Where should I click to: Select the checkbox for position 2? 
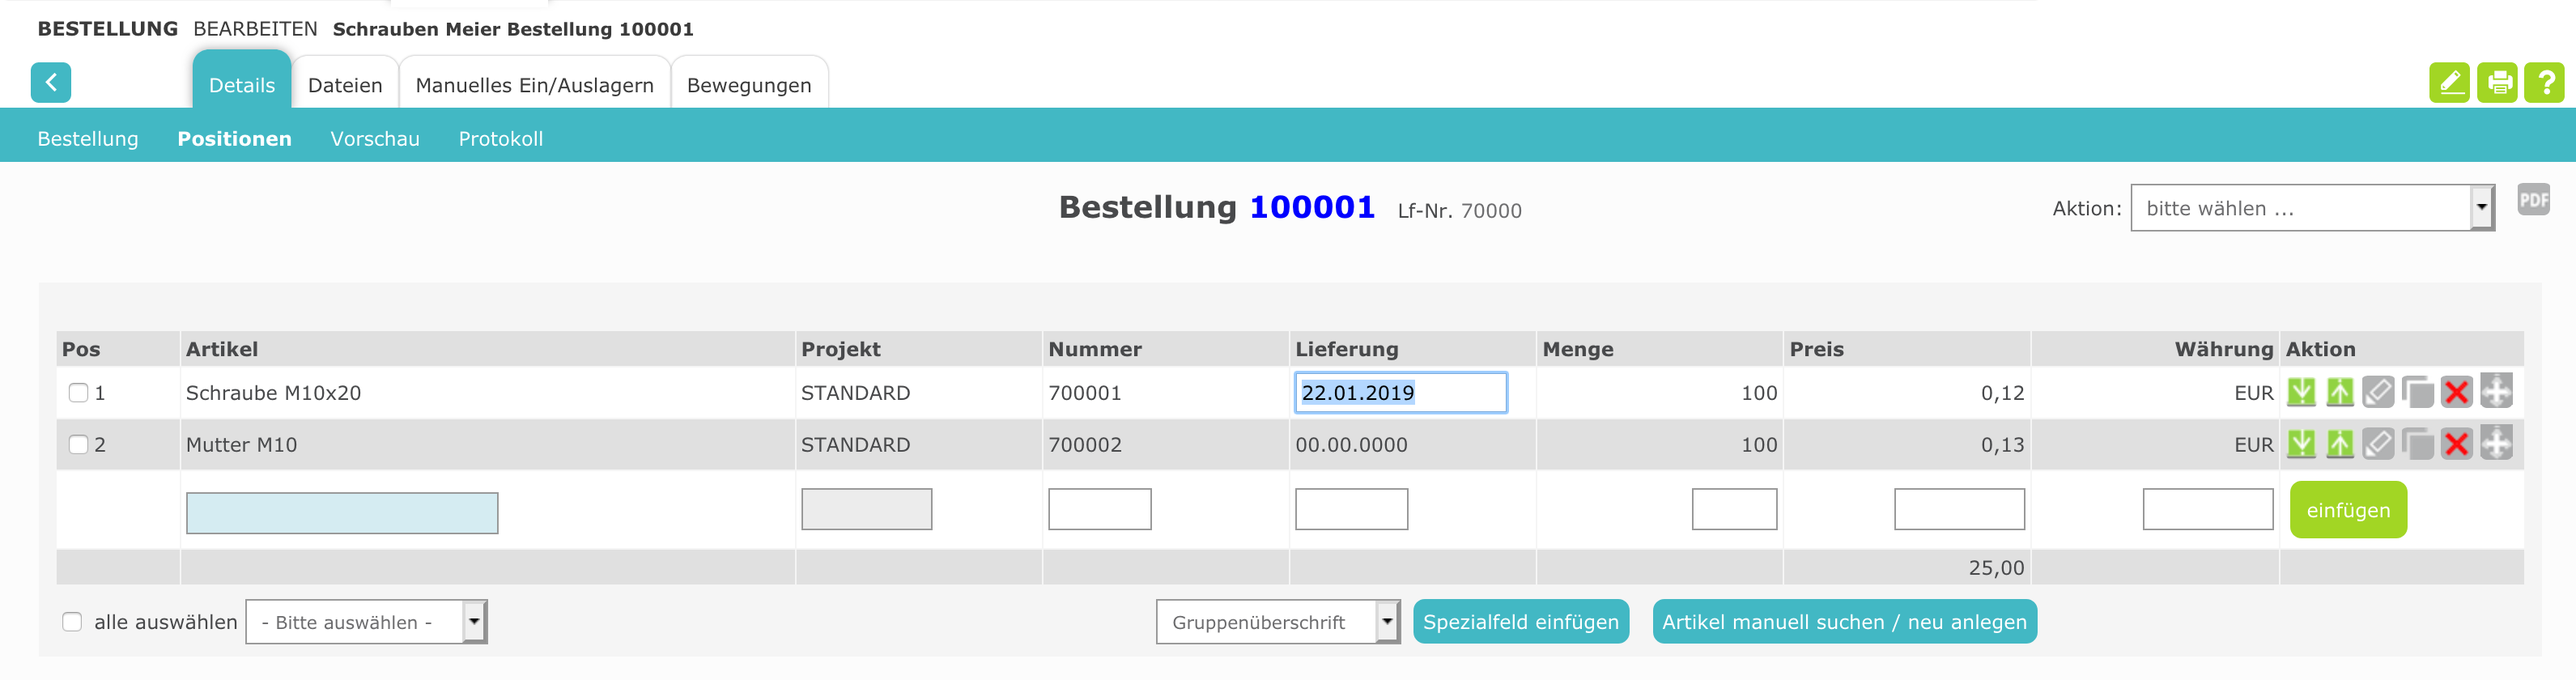click(x=78, y=445)
